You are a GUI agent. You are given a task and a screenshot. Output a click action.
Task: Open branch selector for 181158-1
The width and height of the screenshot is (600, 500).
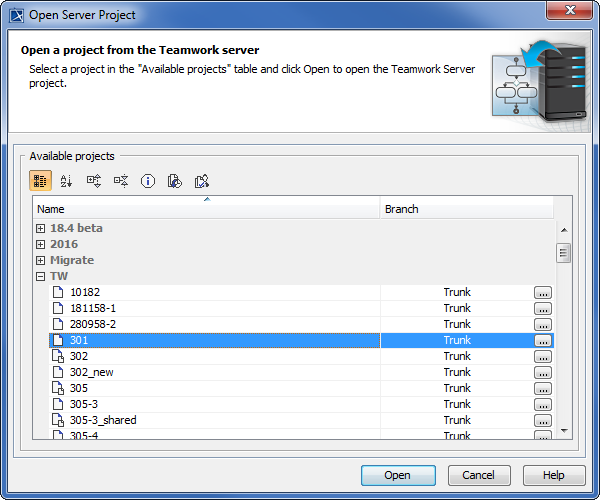[x=543, y=309]
